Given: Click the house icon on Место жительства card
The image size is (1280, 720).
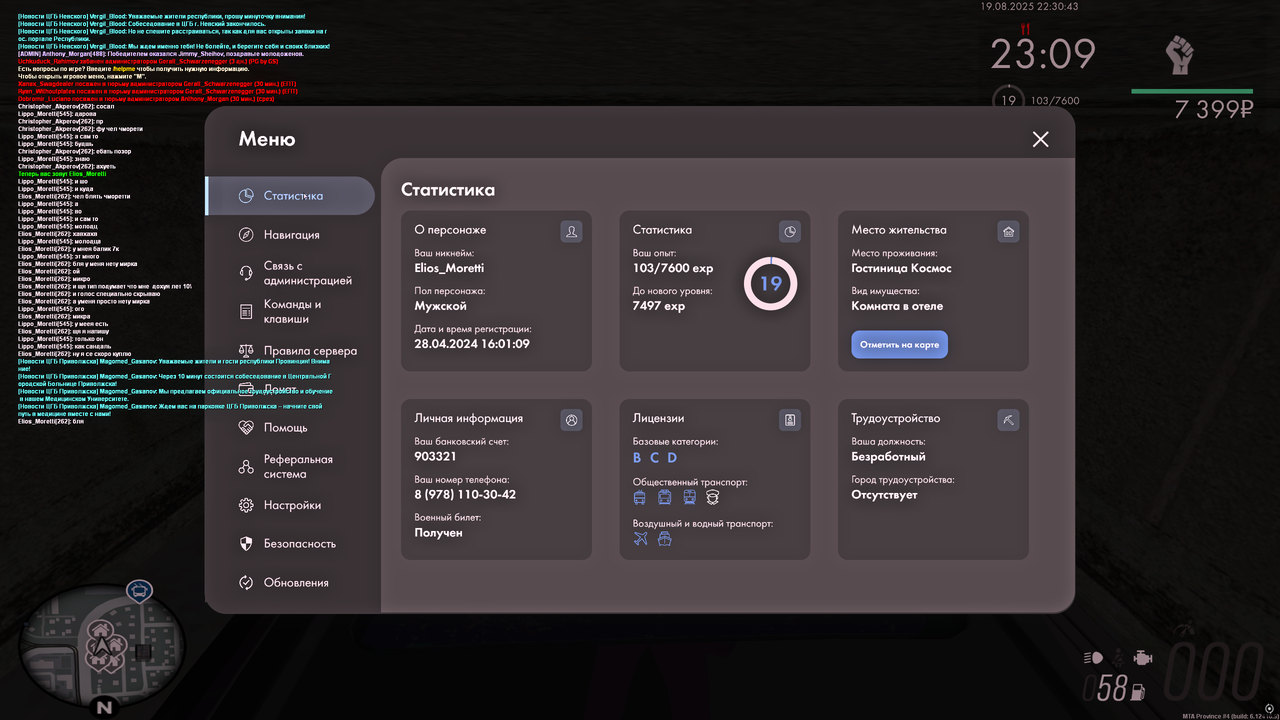Looking at the screenshot, I should [x=1008, y=232].
